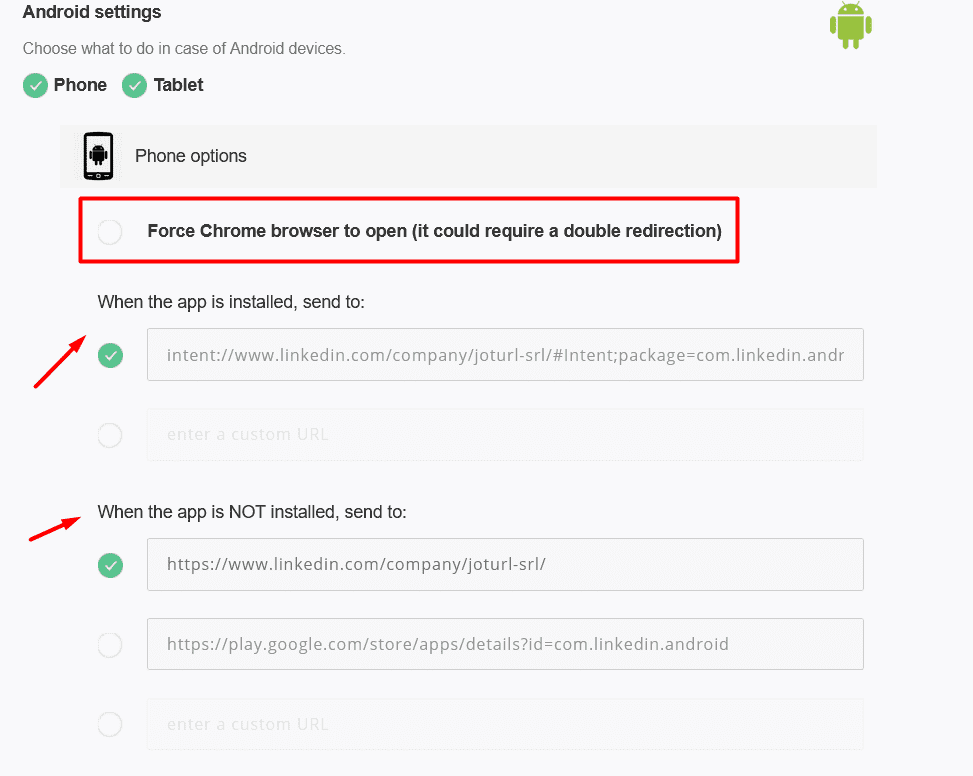Select custom URL option under app installed
This screenshot has height=776, width=973.
[x=110, y=435]
